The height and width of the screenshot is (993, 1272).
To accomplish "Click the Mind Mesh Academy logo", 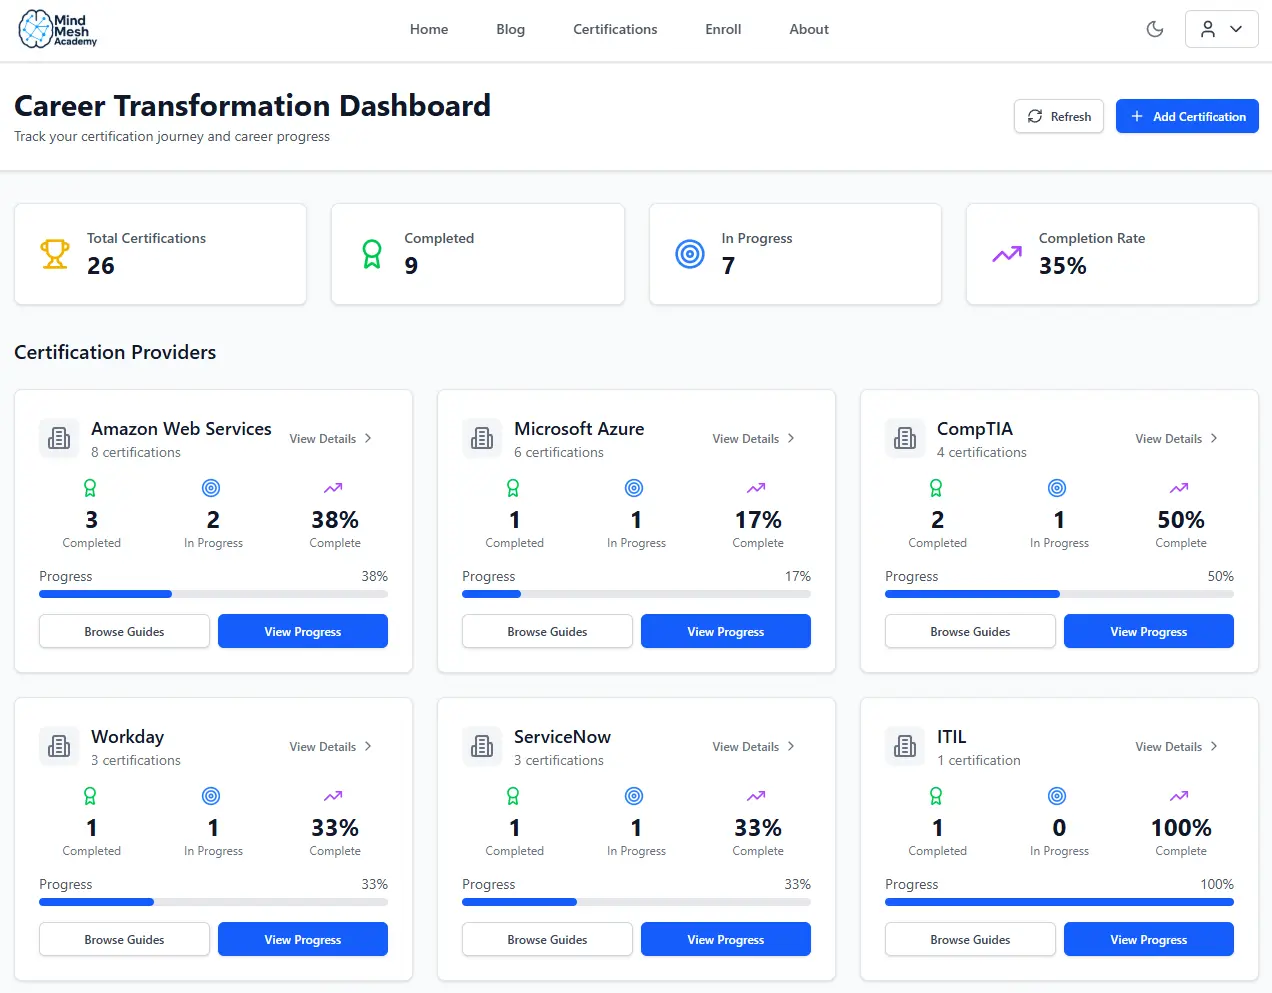I will 58,29.
